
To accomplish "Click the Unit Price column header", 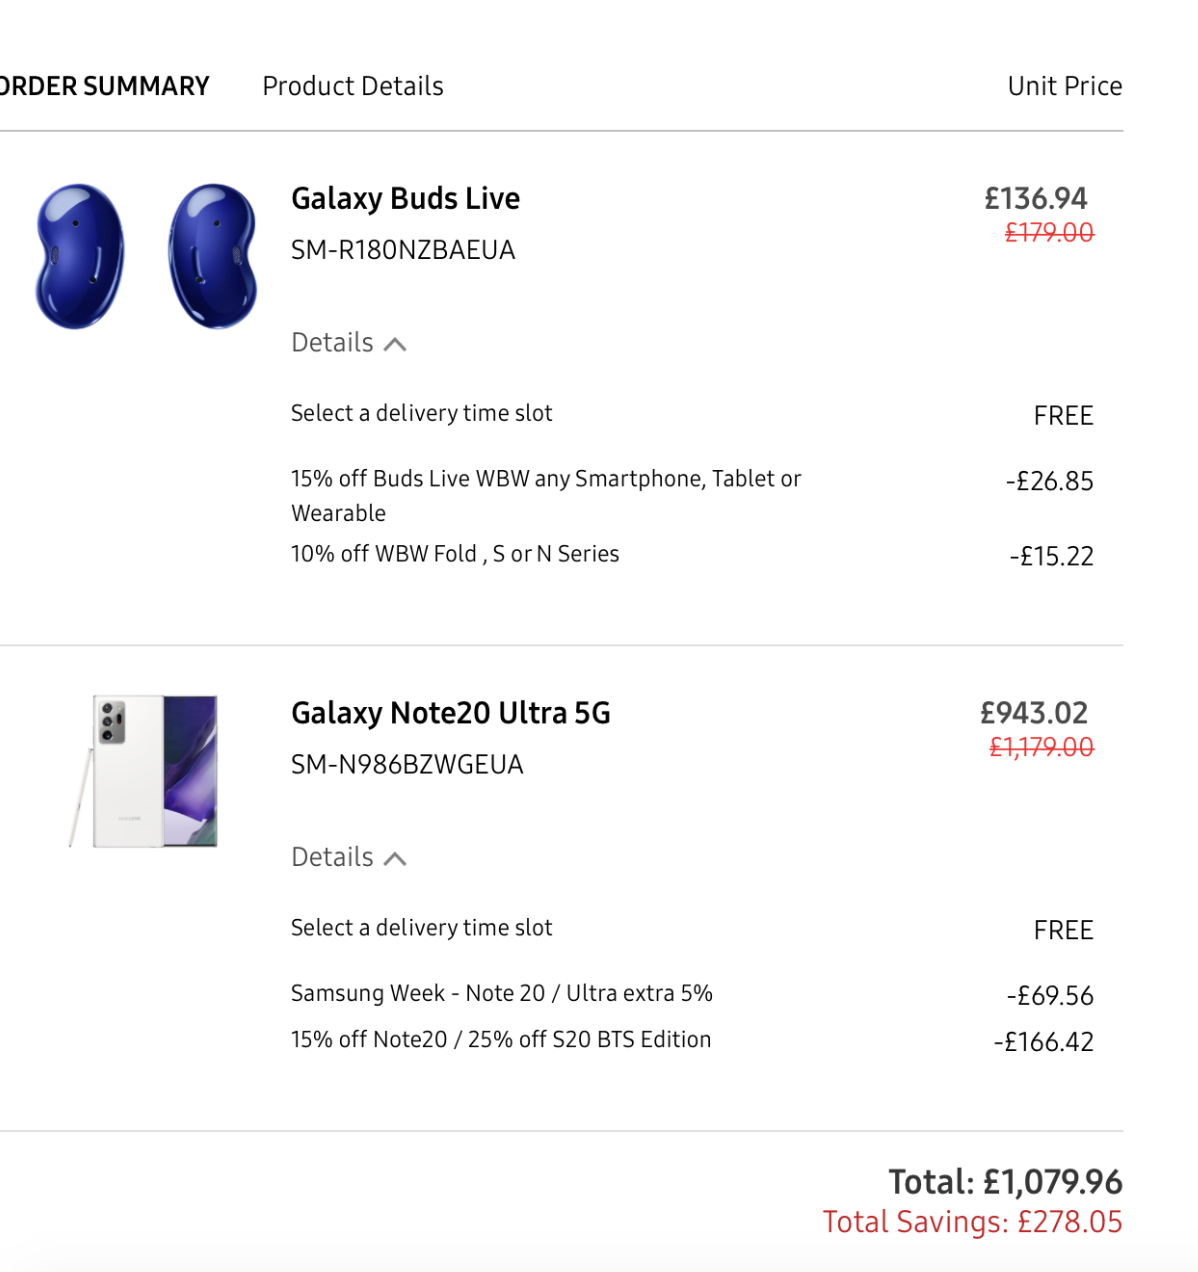I will pos(1064,86).
